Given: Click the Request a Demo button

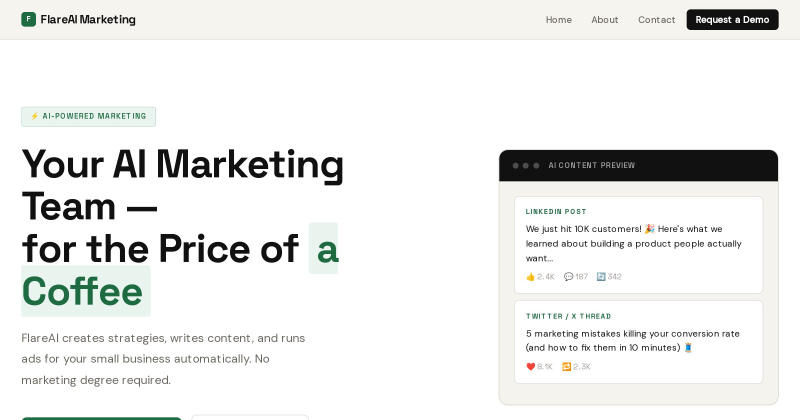Looking at the screenshot, I should click(732, 19).
